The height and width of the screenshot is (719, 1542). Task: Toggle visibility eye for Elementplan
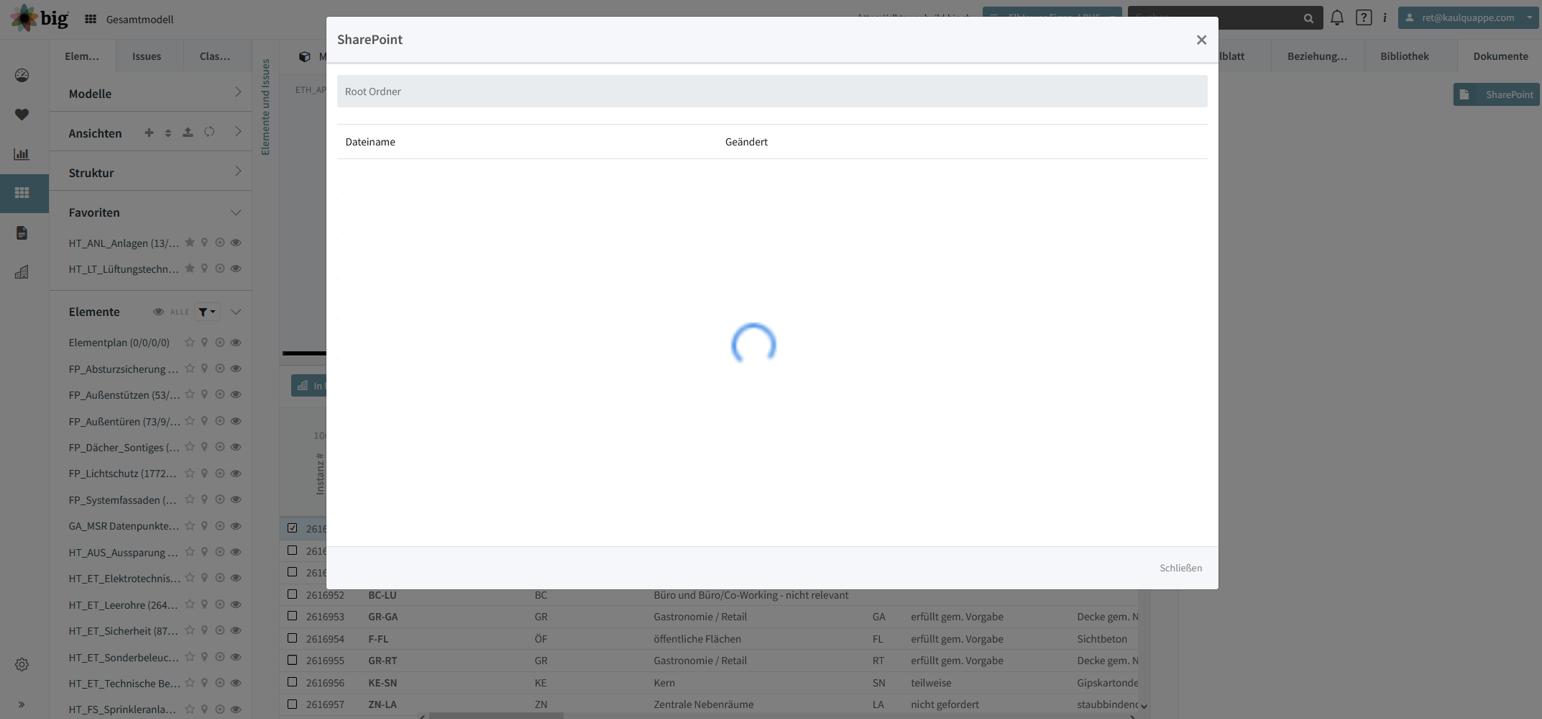(236, 343)
